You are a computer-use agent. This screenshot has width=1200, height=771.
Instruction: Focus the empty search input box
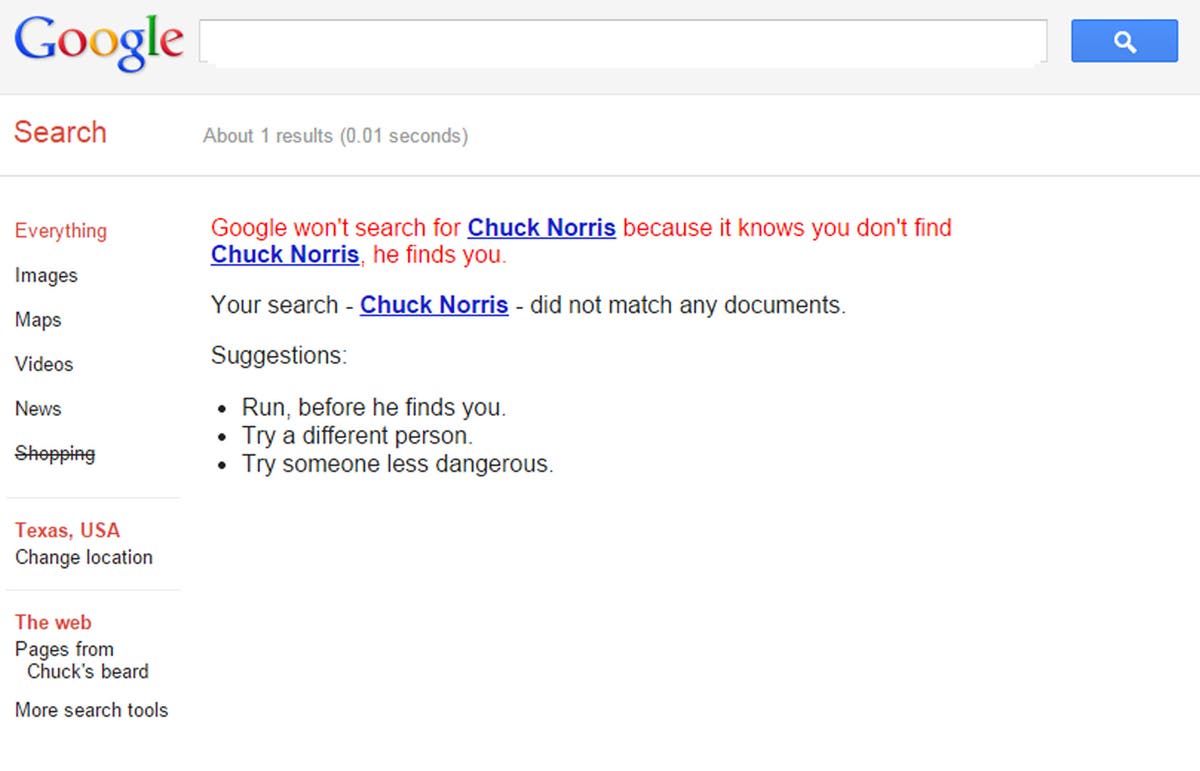622,42
